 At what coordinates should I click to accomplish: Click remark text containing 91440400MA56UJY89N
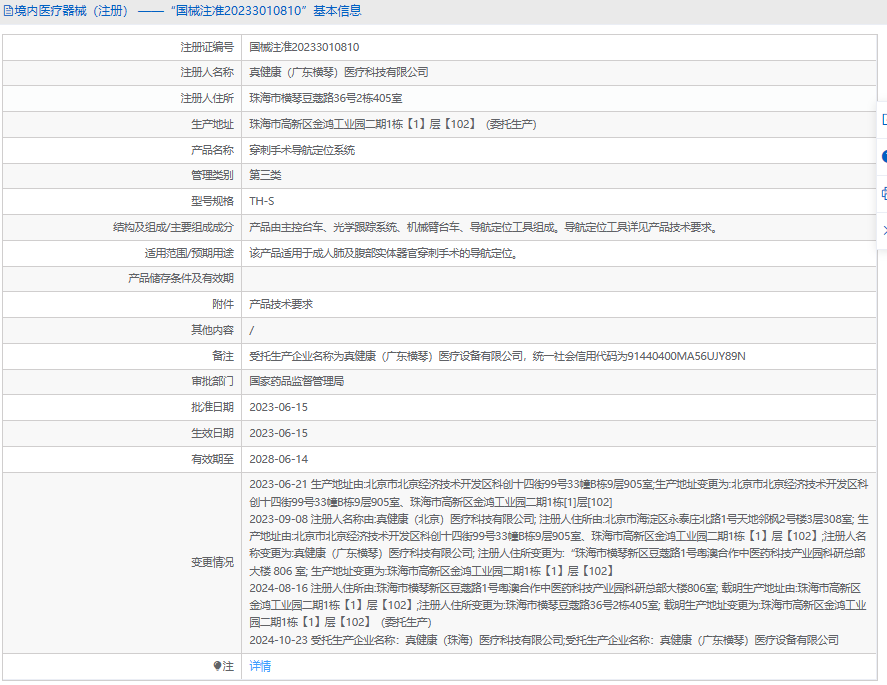(x=497, y=356)
